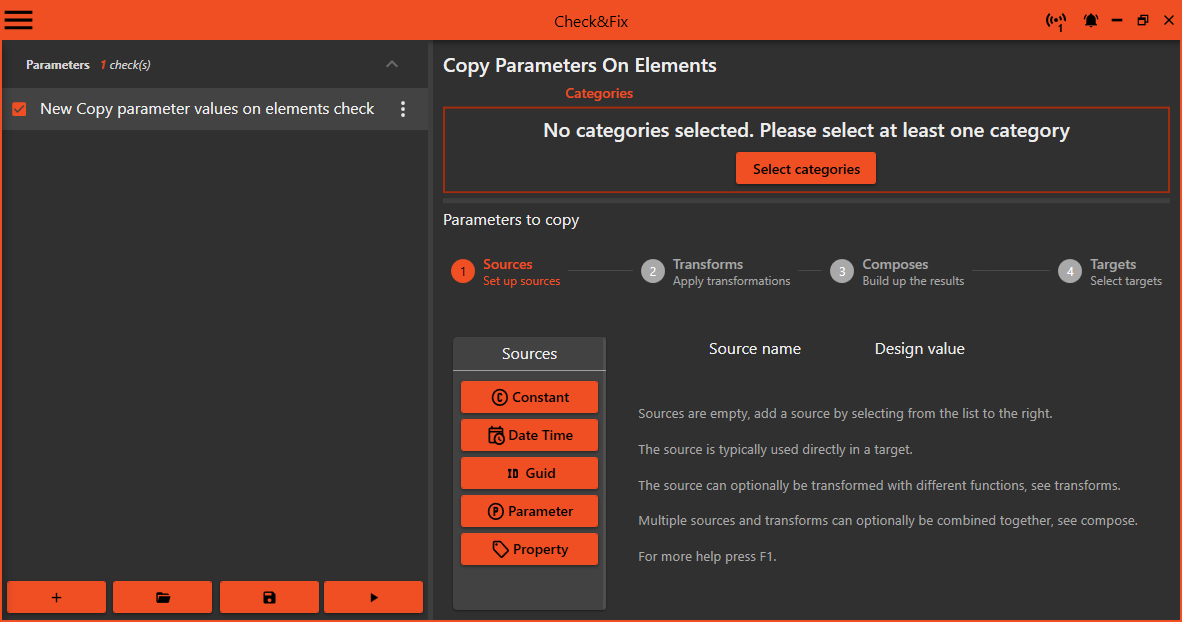Open notifications with the bell icon

pos(1091,20)
